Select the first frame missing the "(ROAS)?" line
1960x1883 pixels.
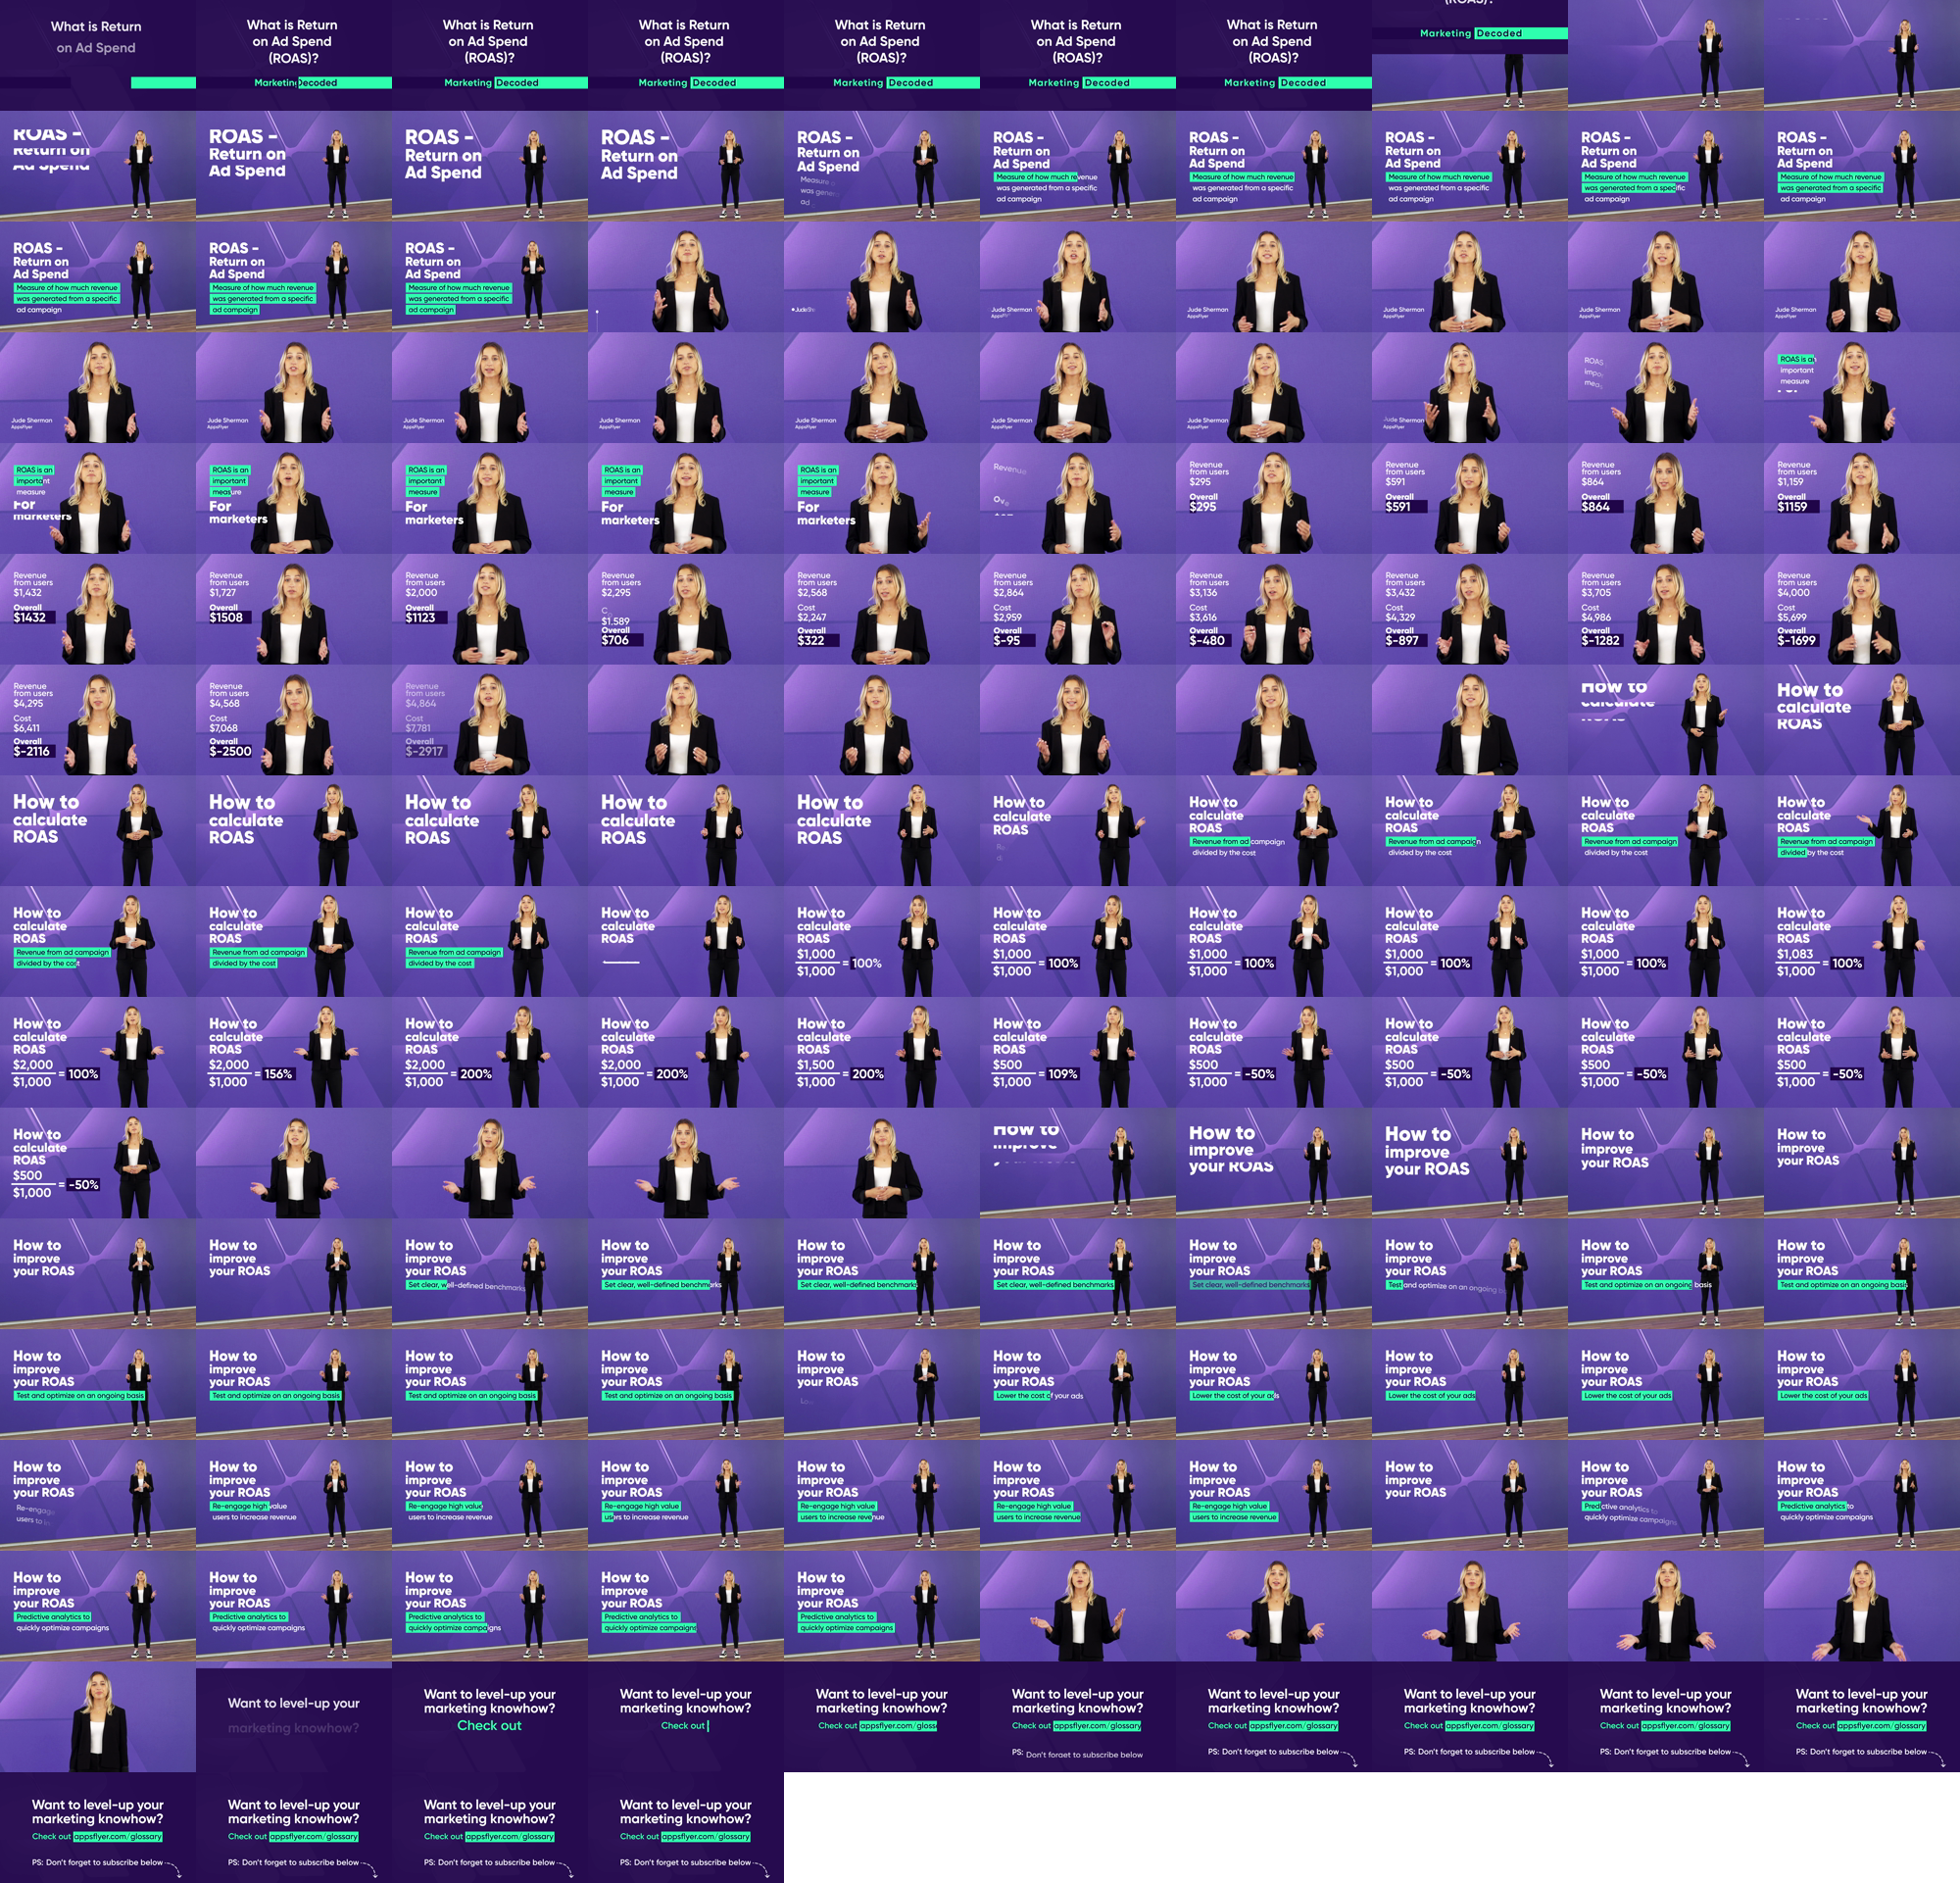coord(98,55)
